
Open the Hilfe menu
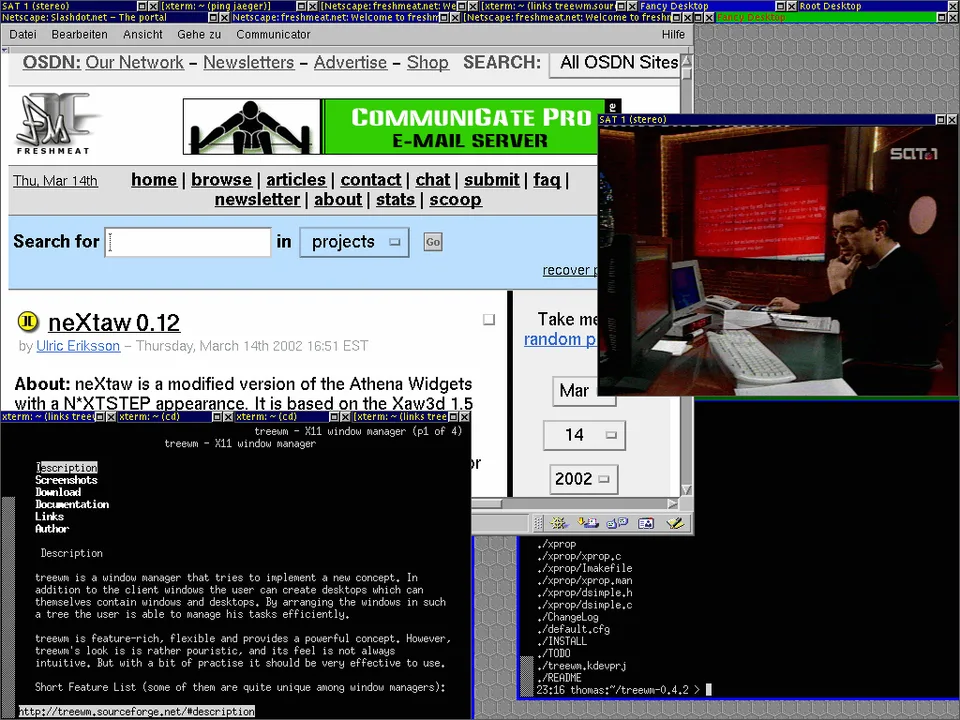(673, 34)
